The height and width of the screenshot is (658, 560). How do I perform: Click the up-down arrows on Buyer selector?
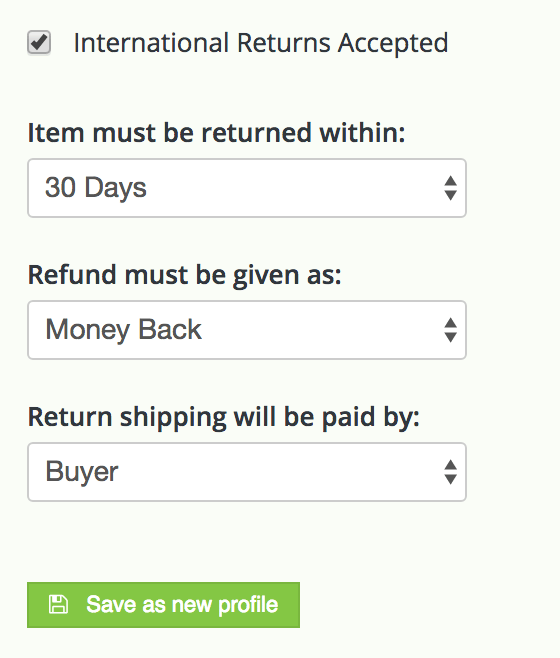450,472
